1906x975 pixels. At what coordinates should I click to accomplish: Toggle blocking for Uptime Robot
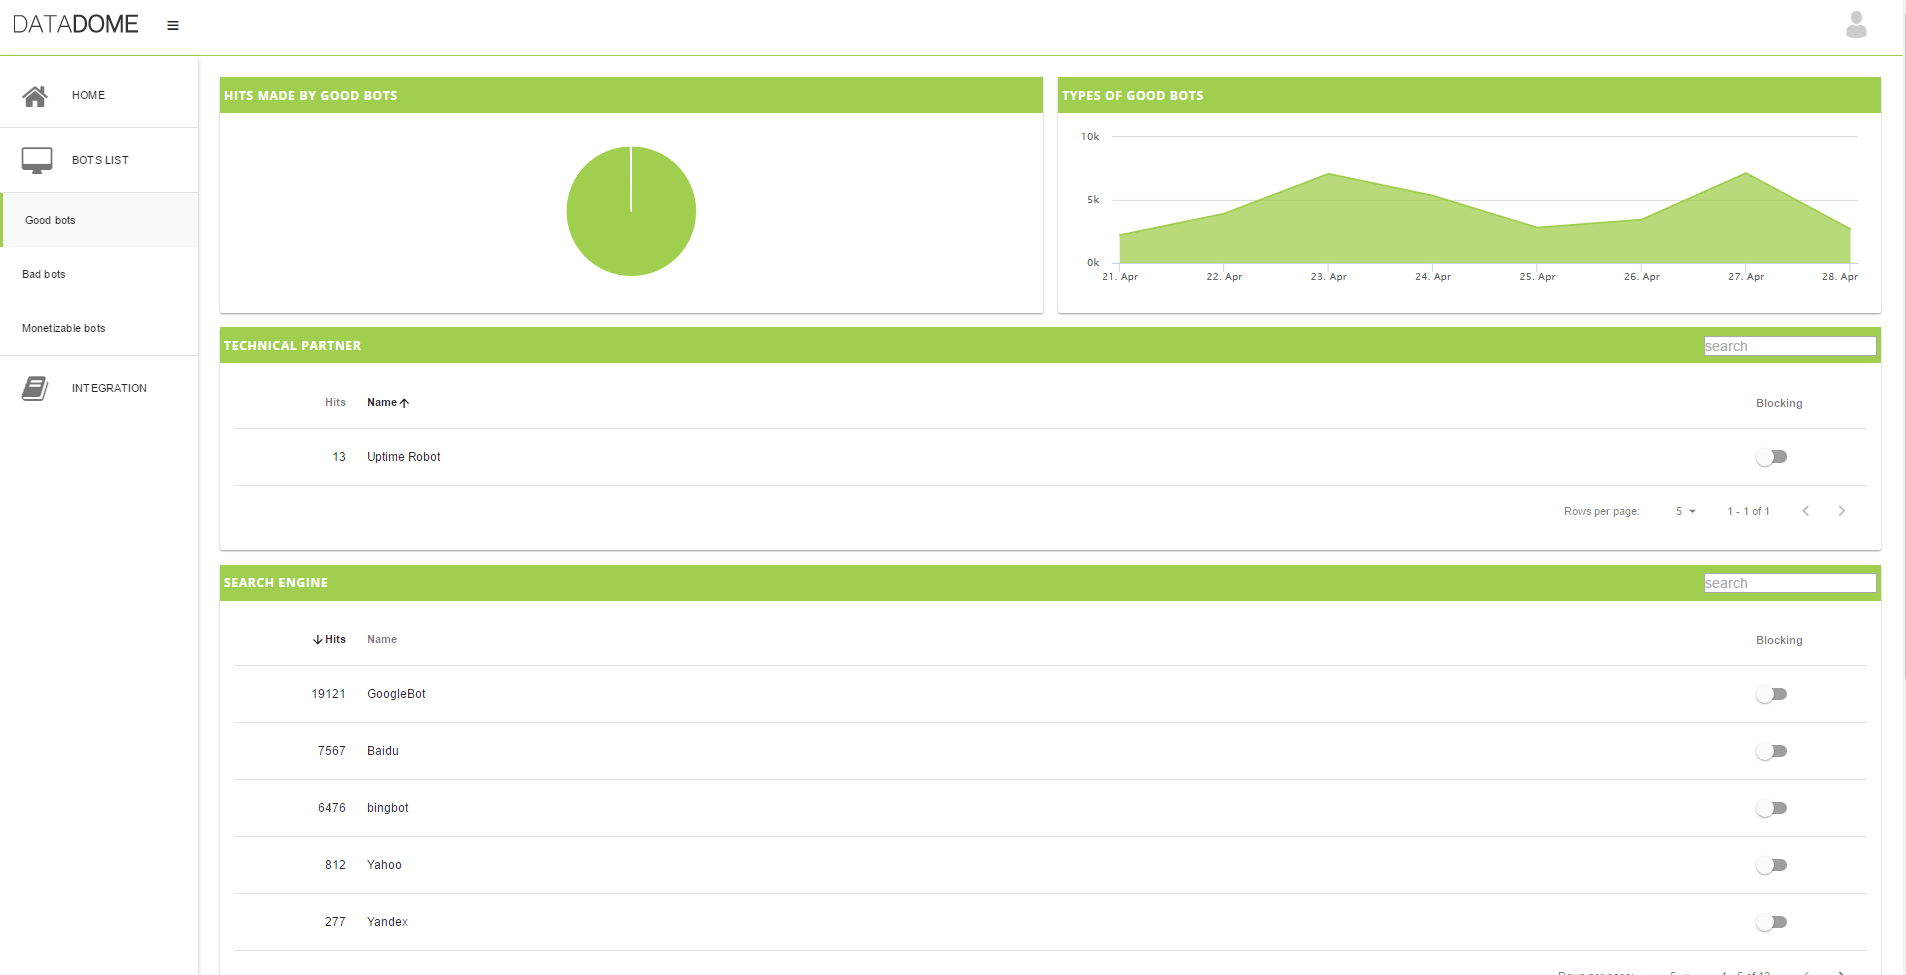pyautogui.click(x=1771, y=457)
